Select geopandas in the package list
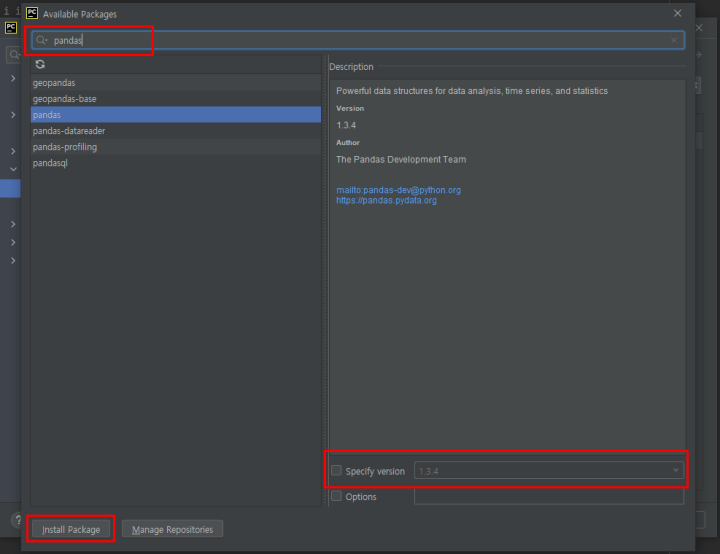This screenshot has height=554, width=720. tap(176, 83)
